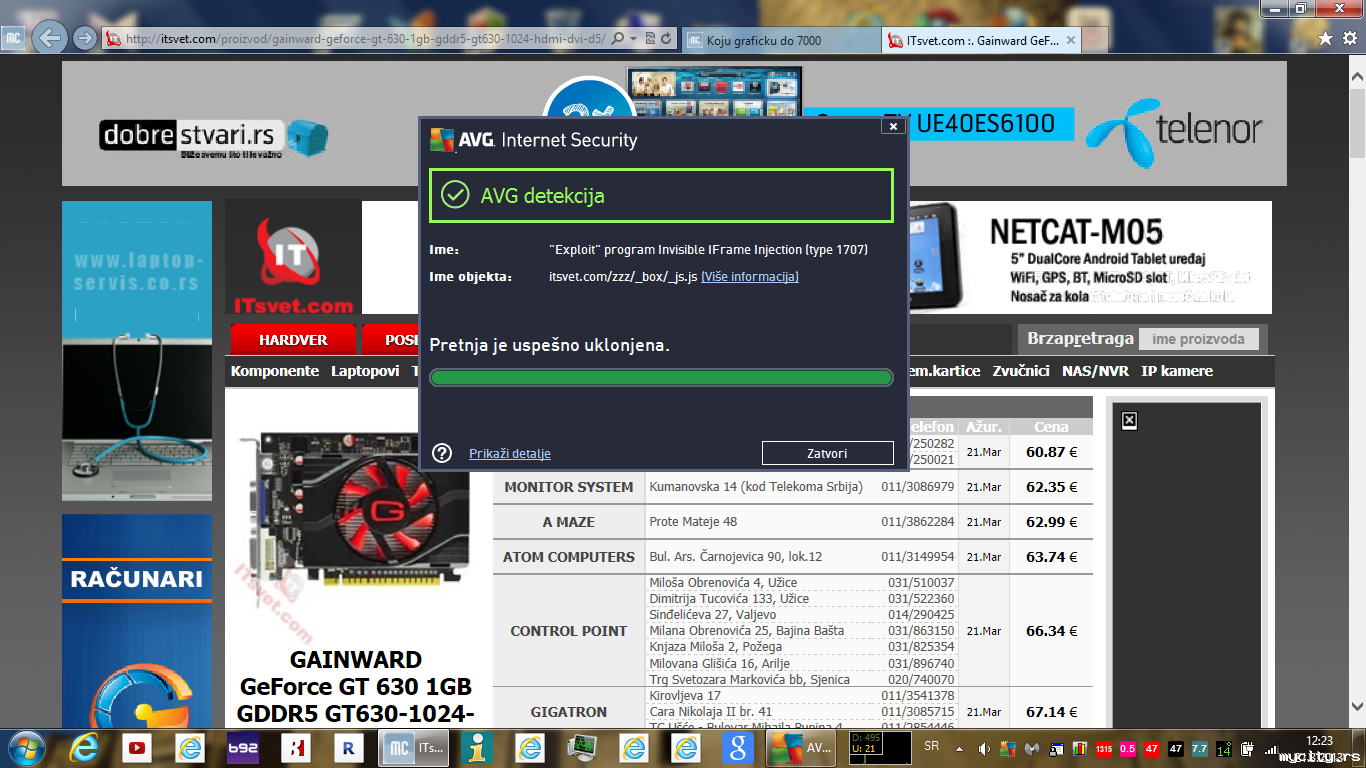The height and width of the screenshot is (768, 1366).
Task: Click the laptop-servis.co.rs side ad
Action: click(137, 350)
